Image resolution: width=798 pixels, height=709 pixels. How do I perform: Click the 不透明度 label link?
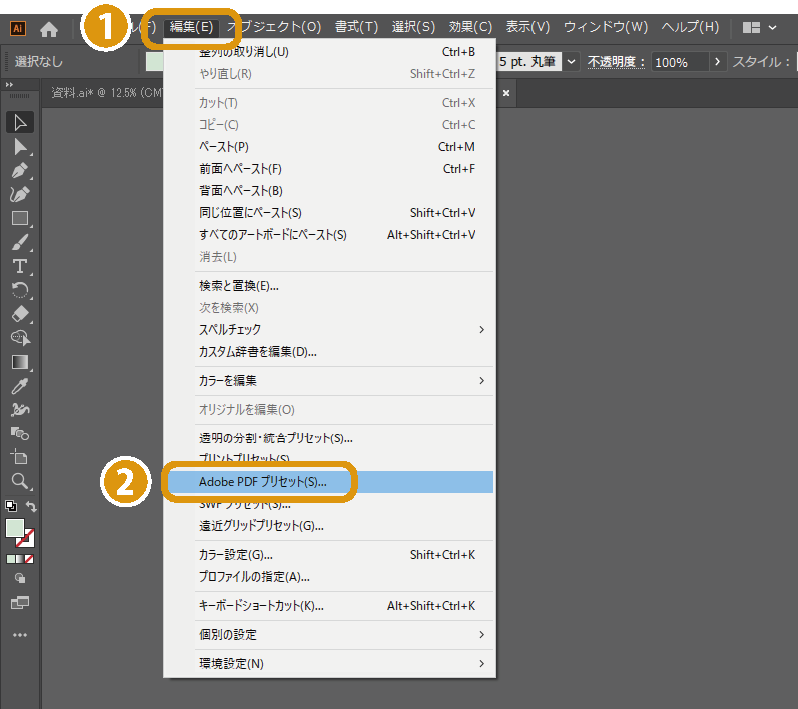coord(616,62)
